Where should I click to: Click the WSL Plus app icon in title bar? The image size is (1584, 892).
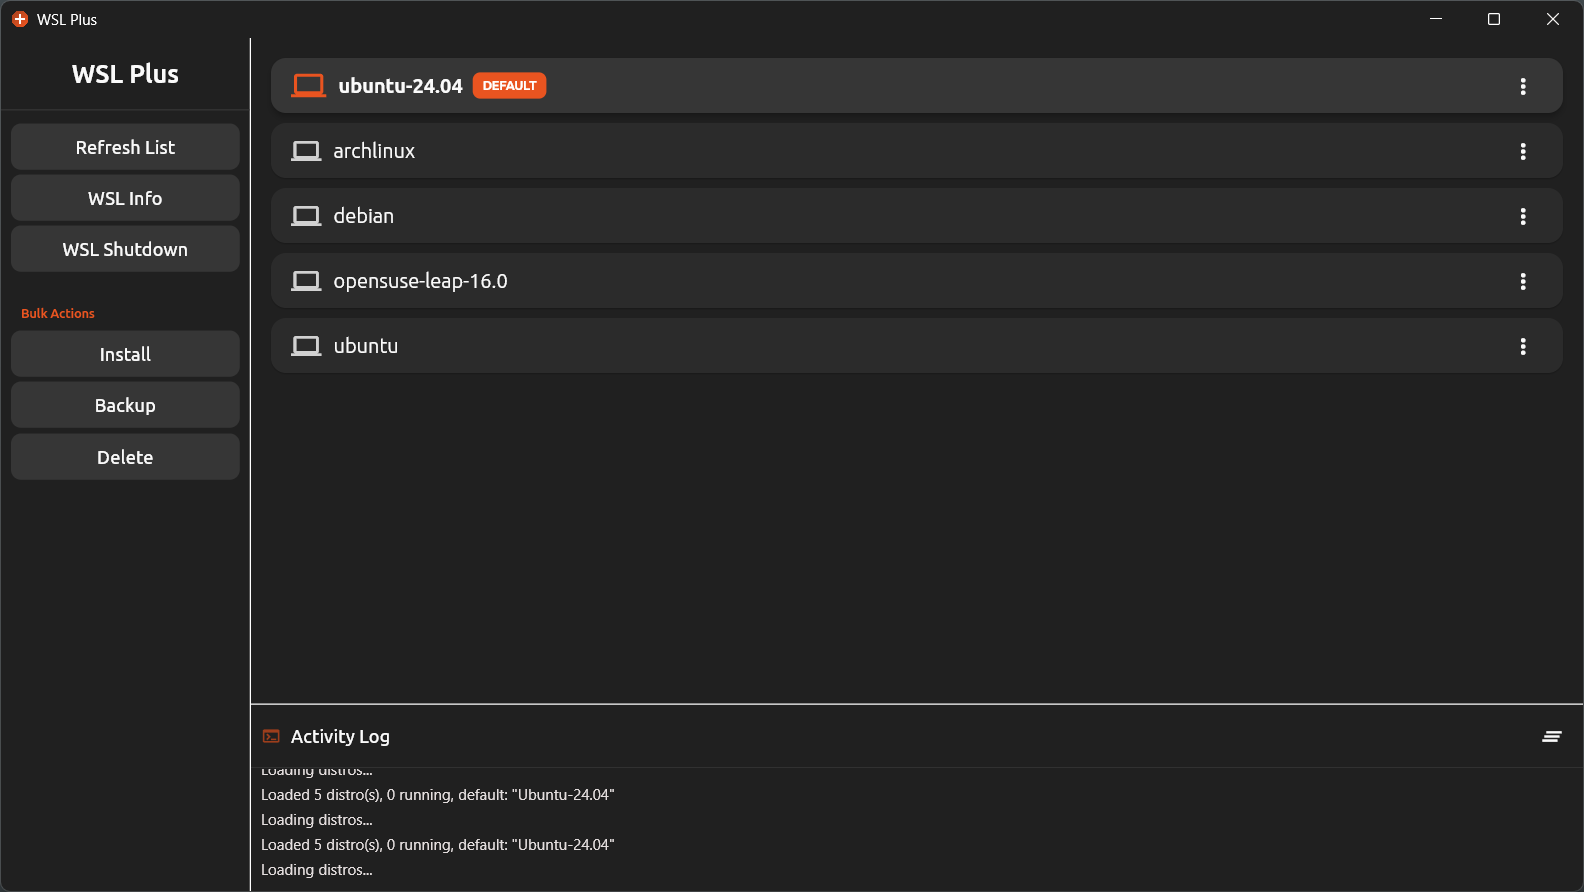(20, 19)
